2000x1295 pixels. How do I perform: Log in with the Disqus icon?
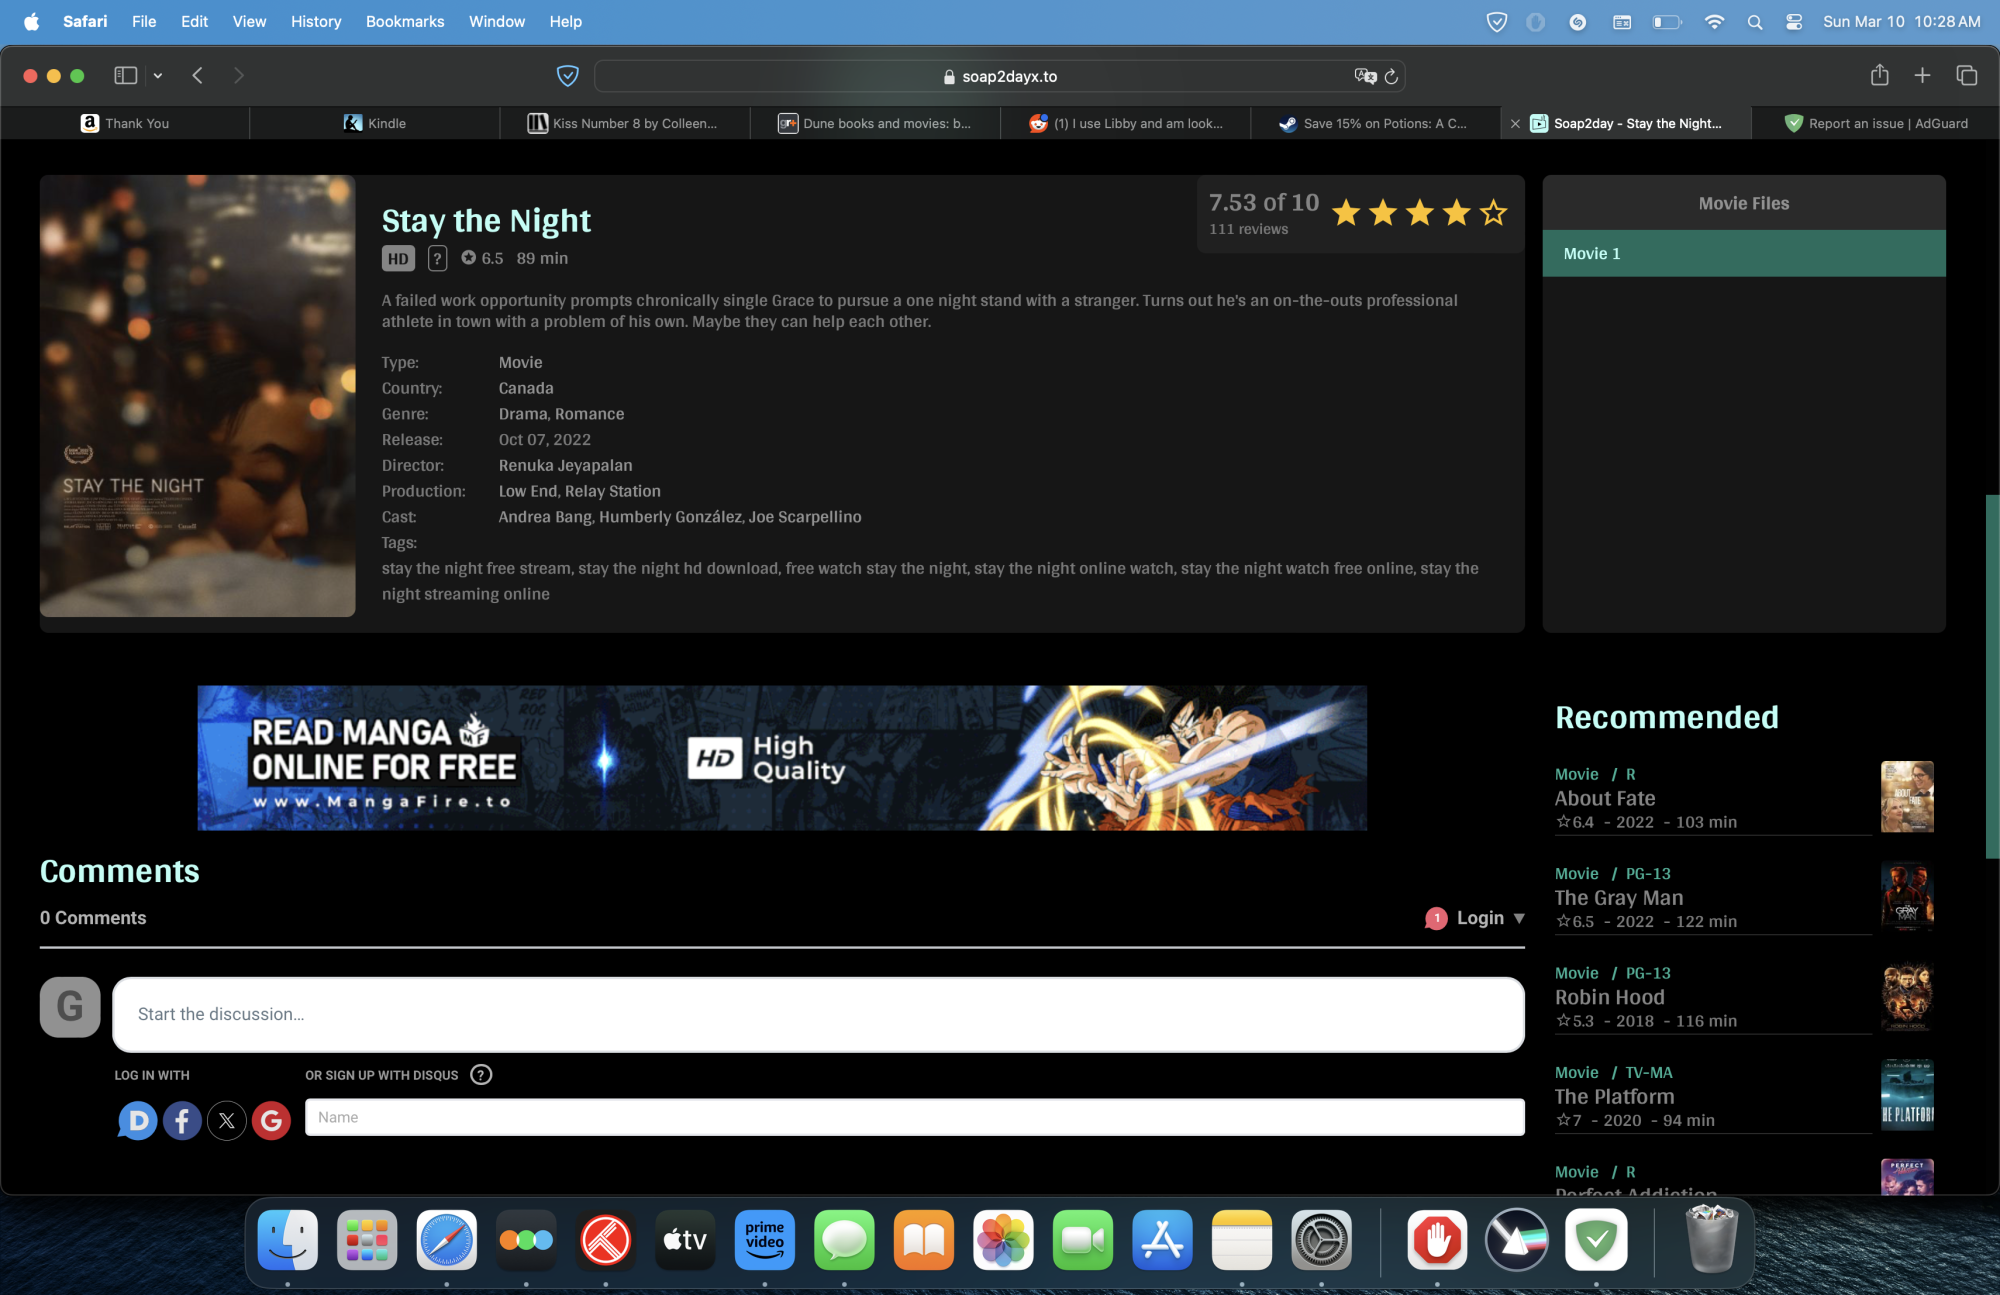(138, 1121)
